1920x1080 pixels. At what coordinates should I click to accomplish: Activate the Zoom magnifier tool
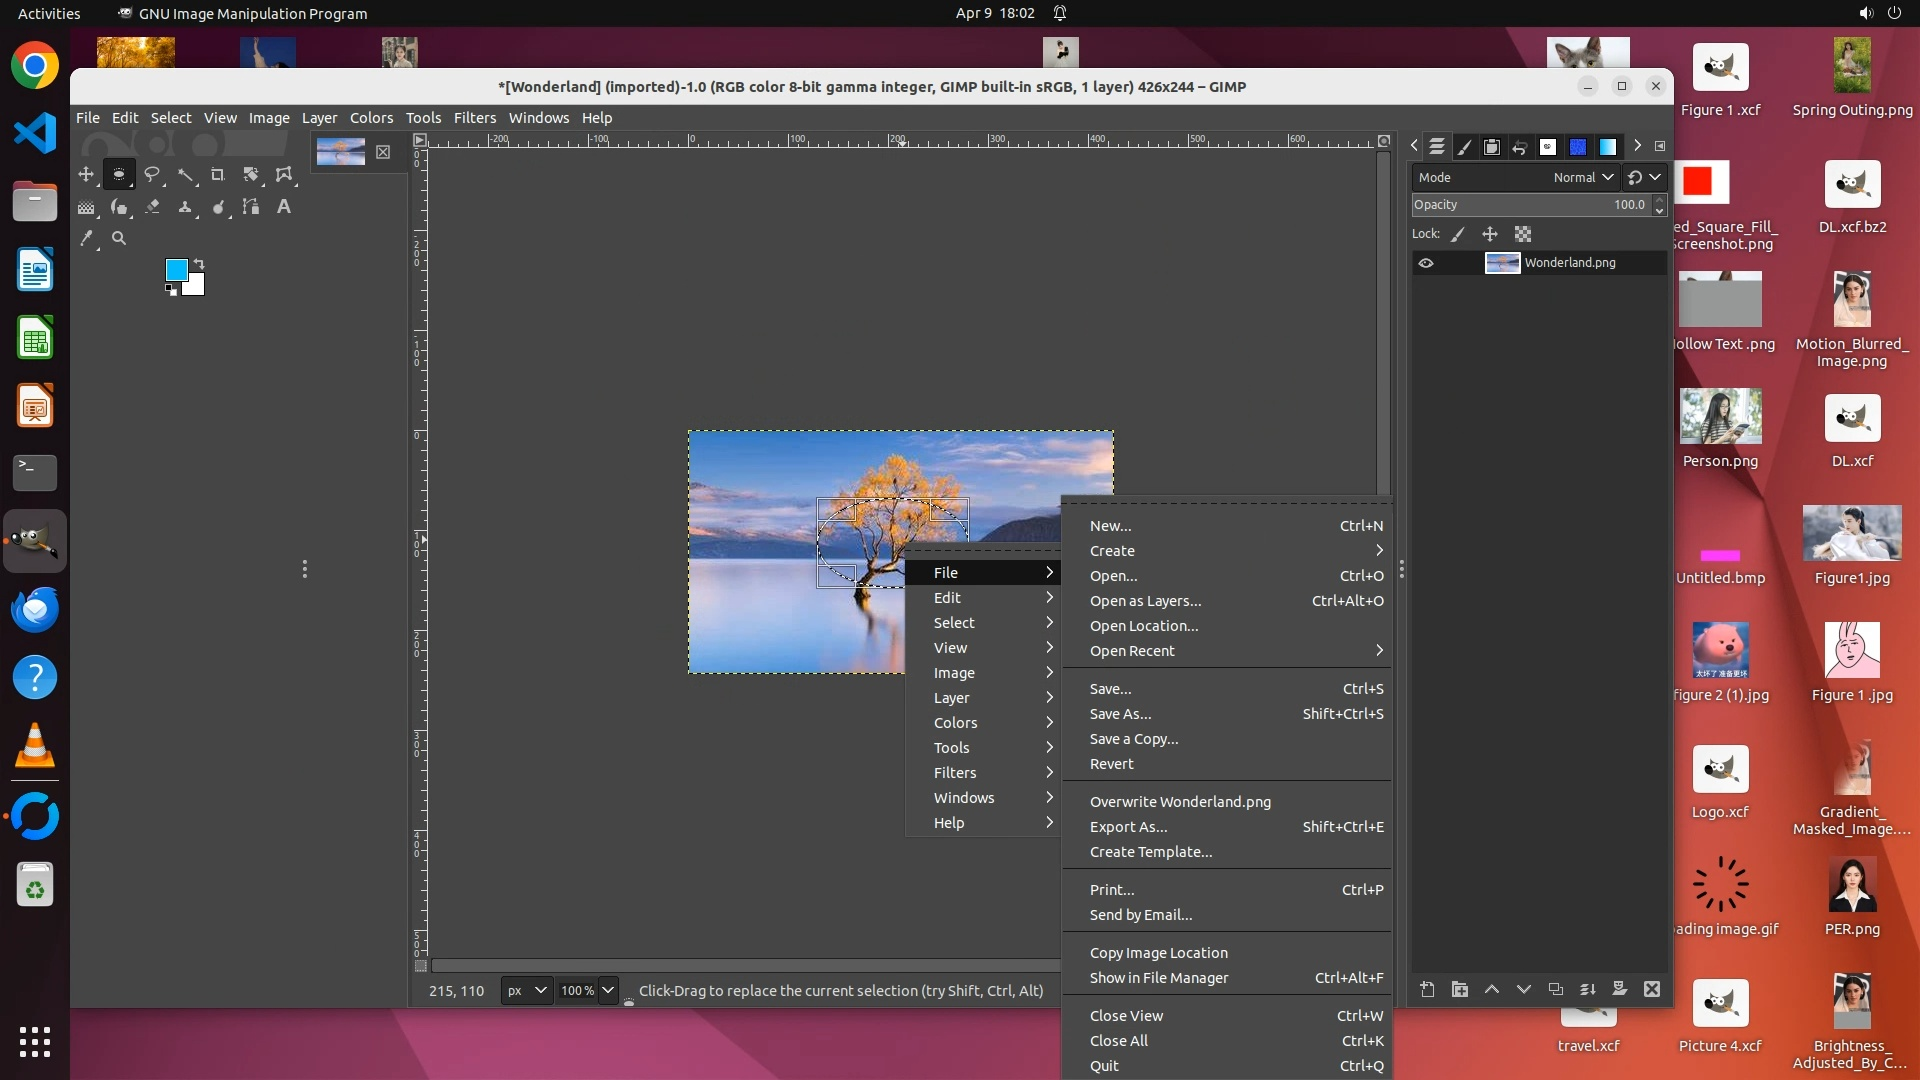[x=119, y=239]
